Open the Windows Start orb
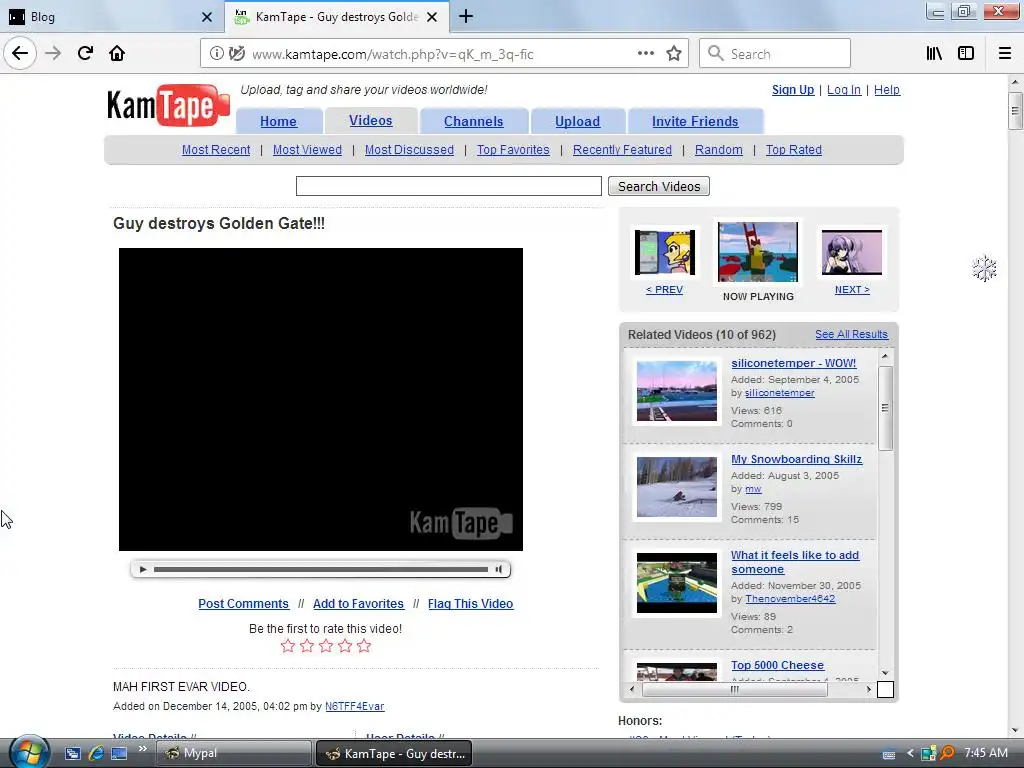The height and width of the screenshot is (768, 1024). 27,752
